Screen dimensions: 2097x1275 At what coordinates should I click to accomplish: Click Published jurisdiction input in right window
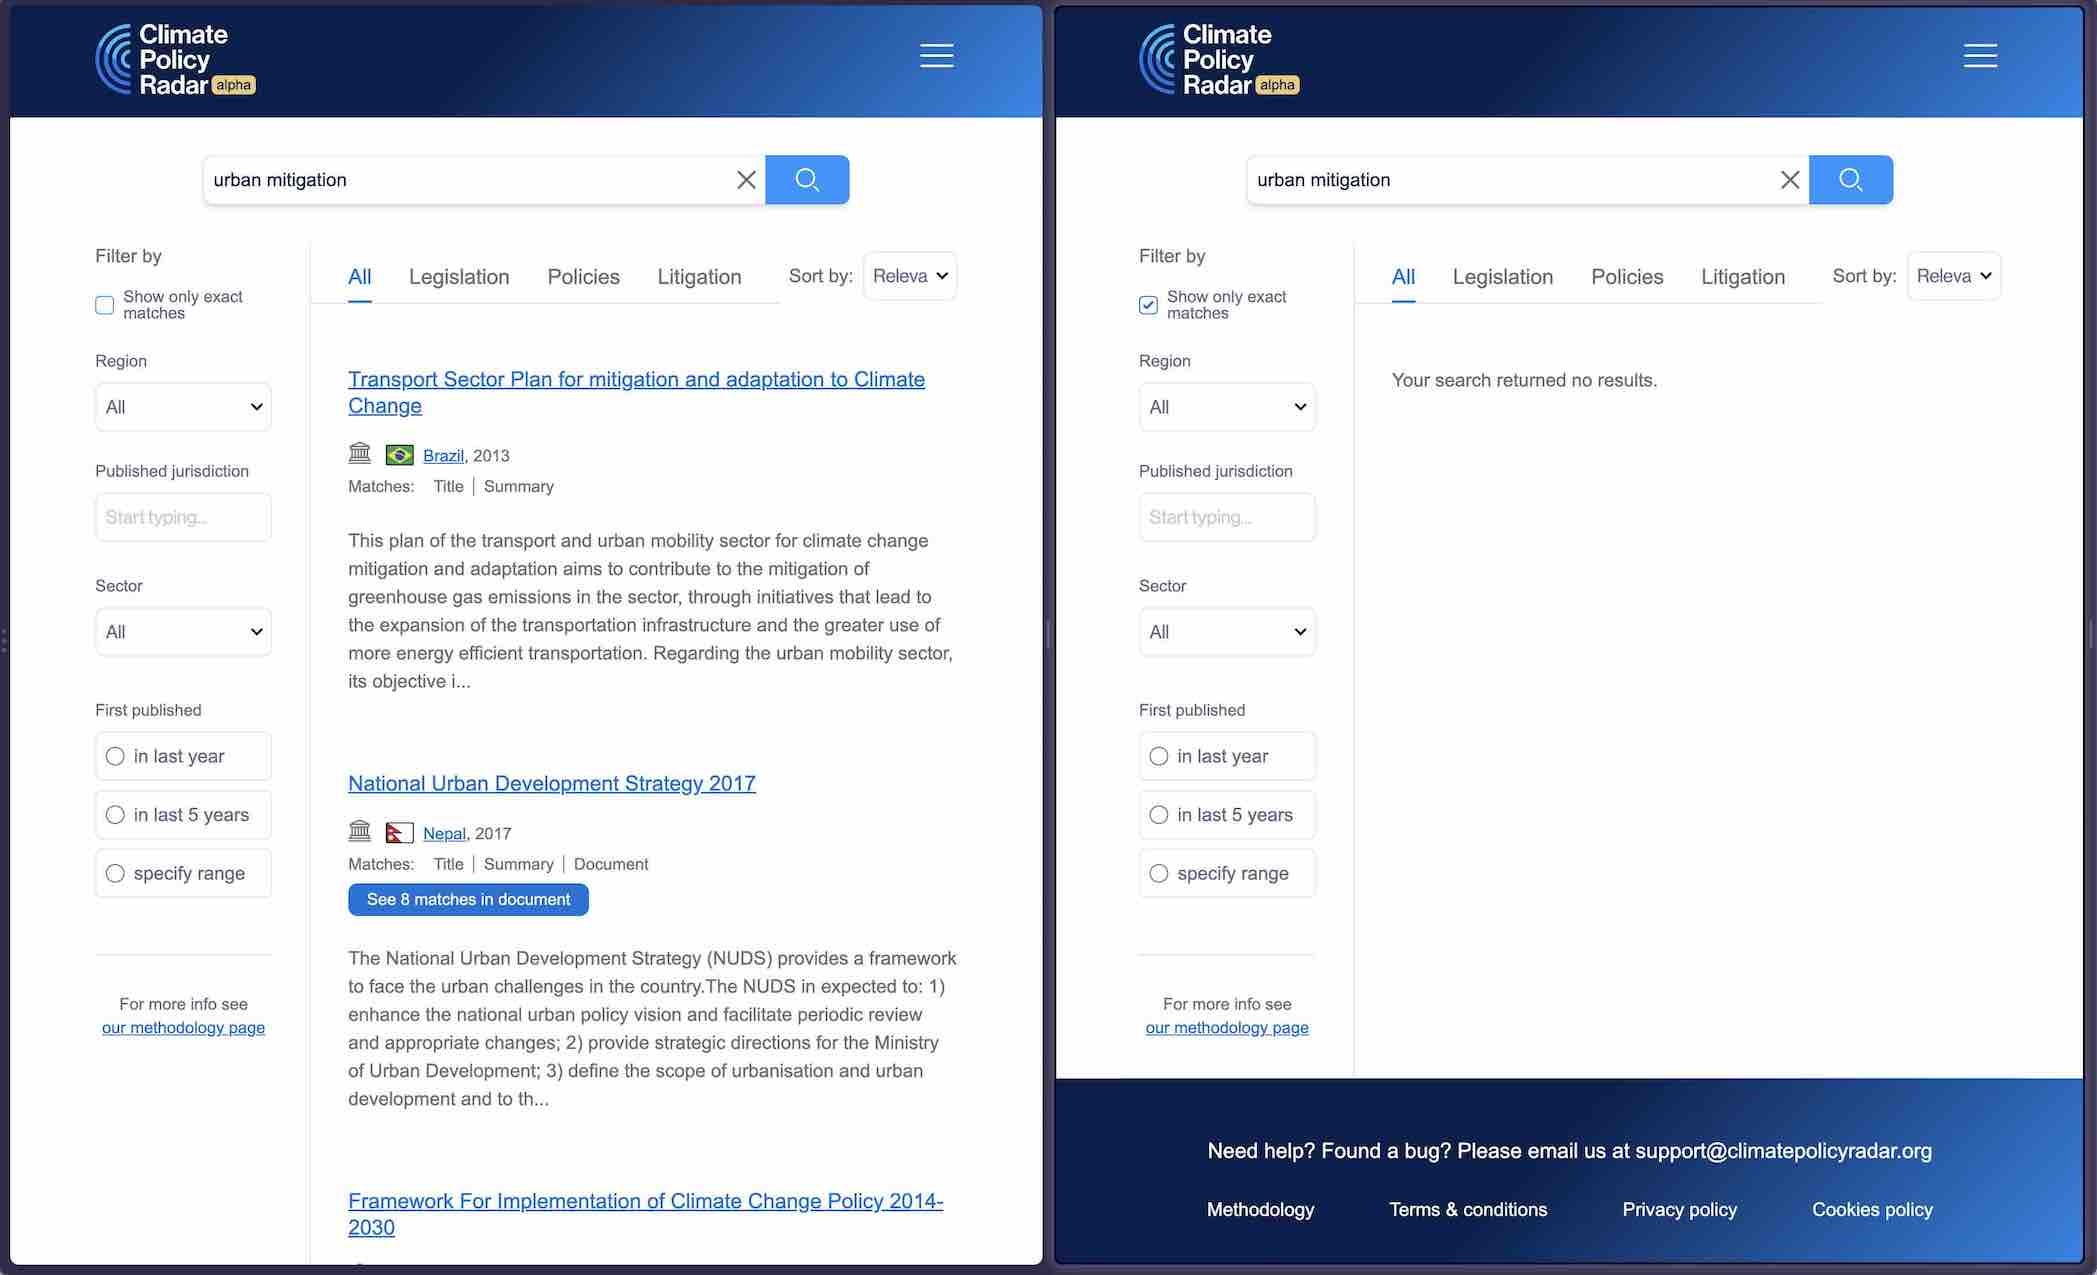(1226, 517)
